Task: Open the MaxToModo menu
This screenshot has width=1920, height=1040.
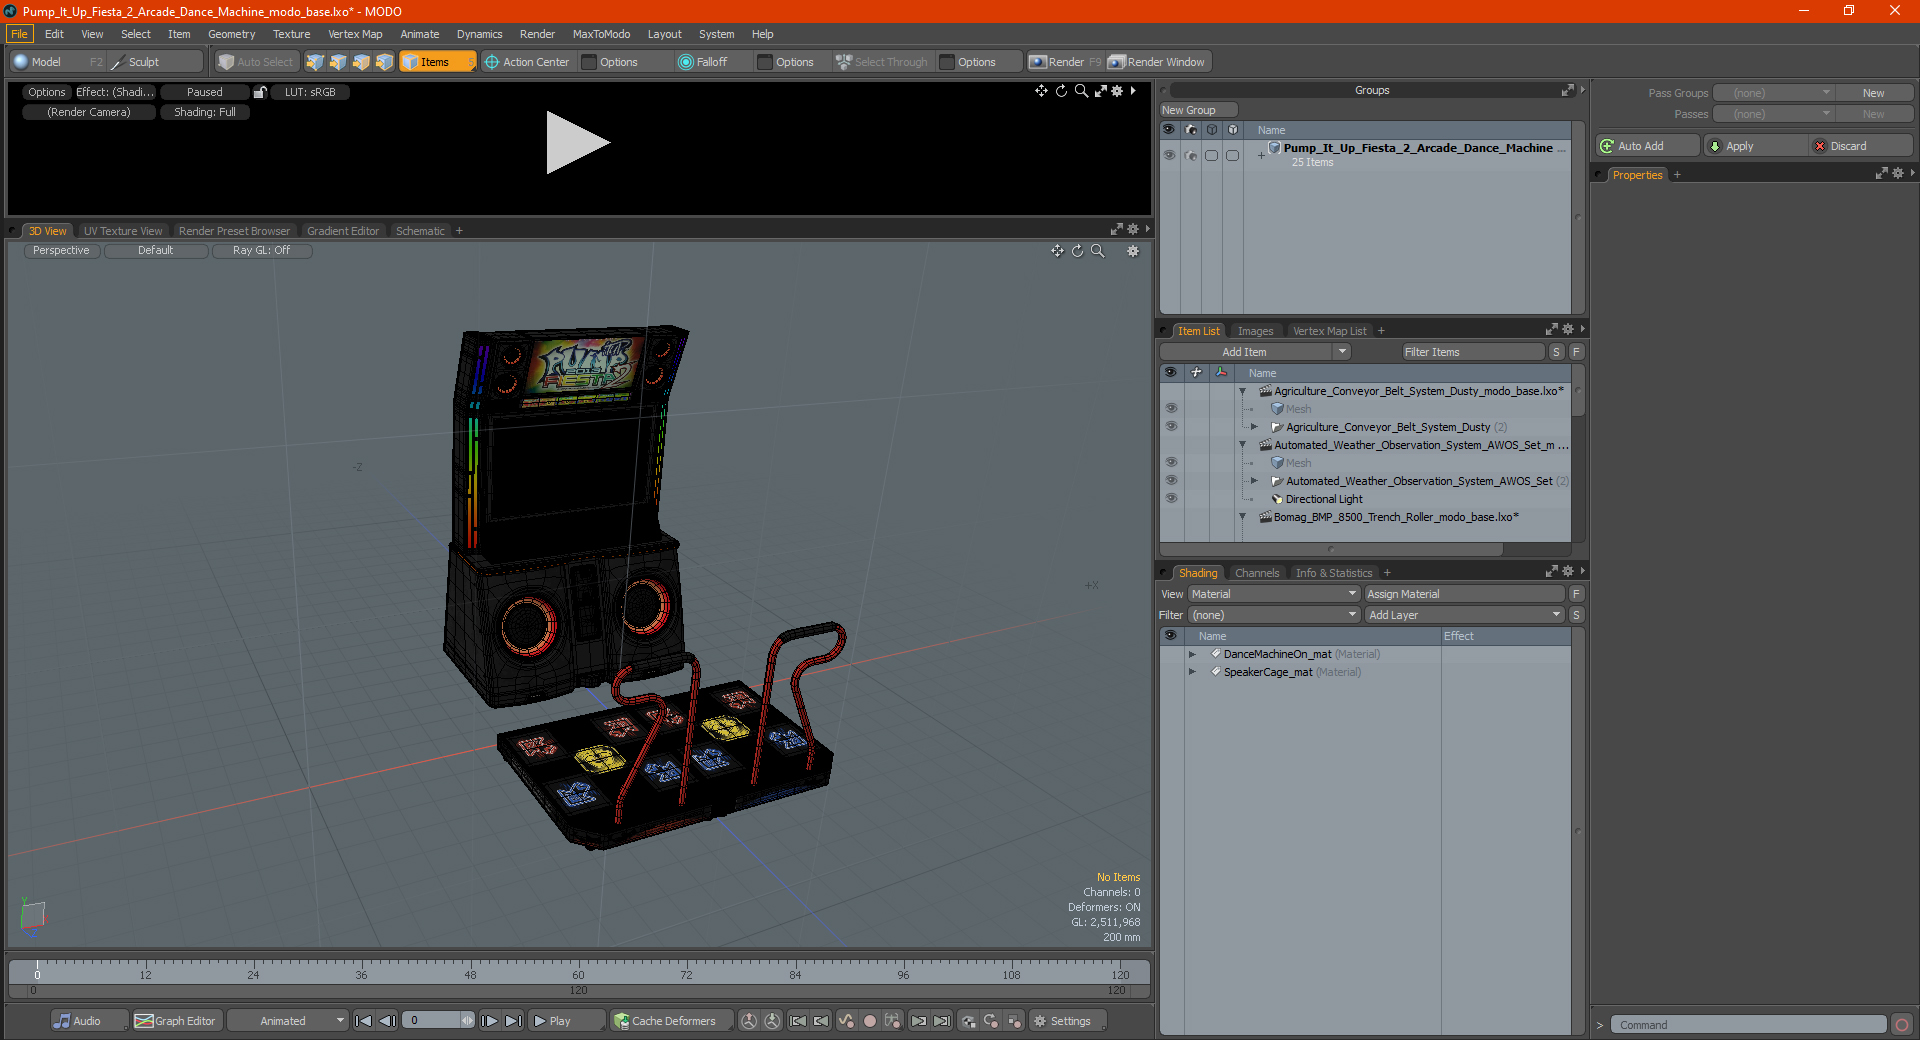Action: [x=601, y=34]
